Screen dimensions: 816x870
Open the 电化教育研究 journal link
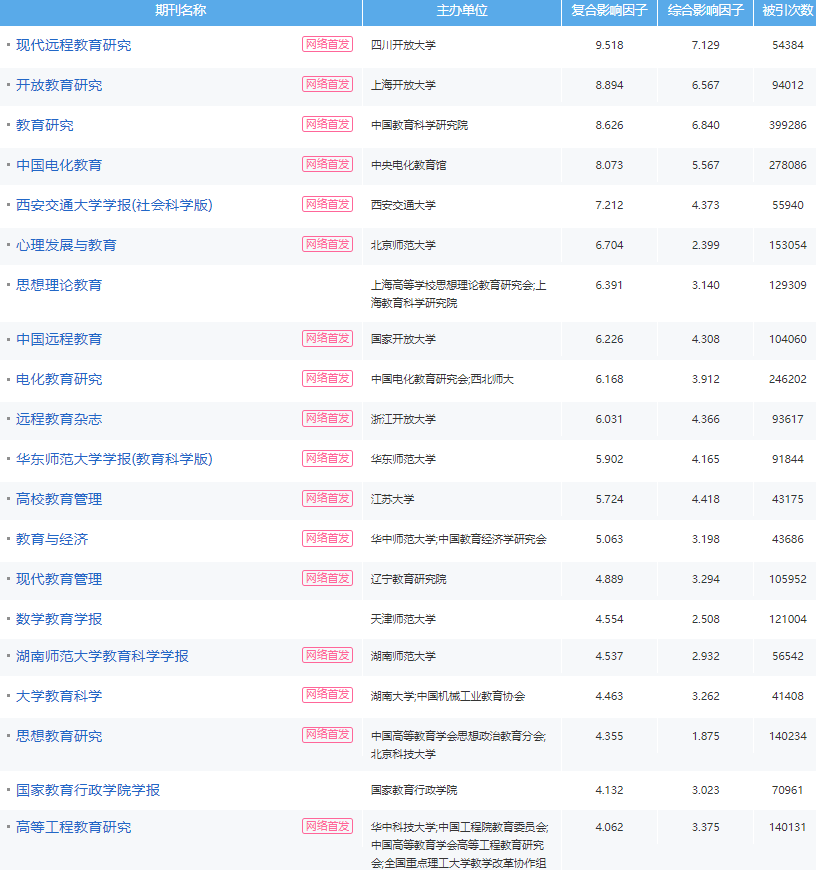59,379
